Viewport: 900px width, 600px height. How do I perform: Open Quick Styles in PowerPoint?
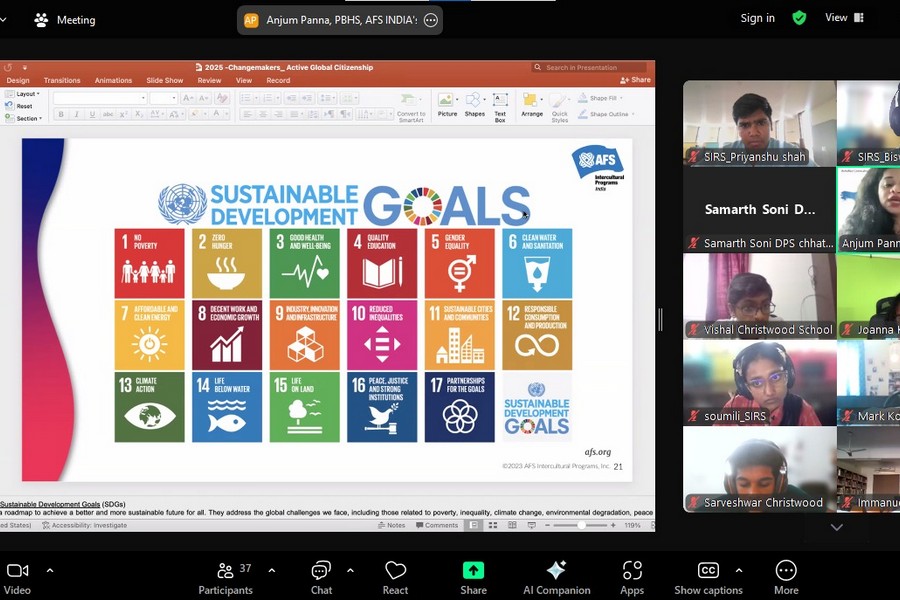tap(560, 108)
